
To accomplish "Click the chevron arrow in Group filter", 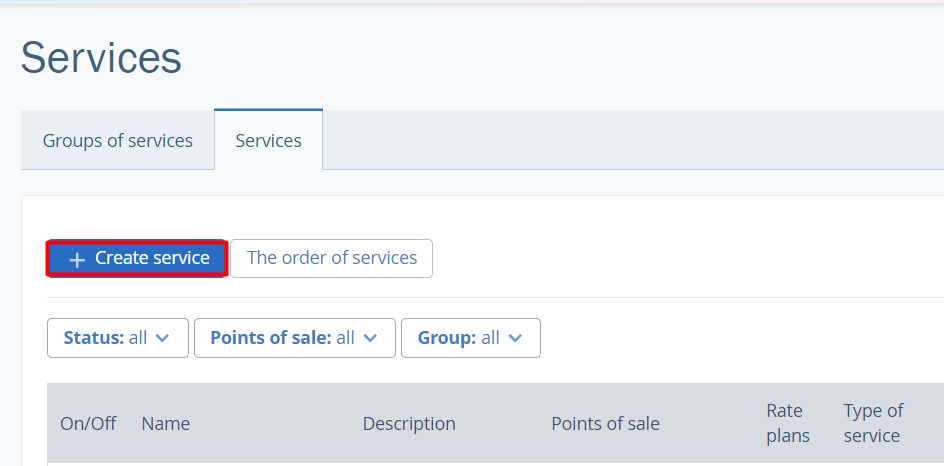I will click(516, 338).
